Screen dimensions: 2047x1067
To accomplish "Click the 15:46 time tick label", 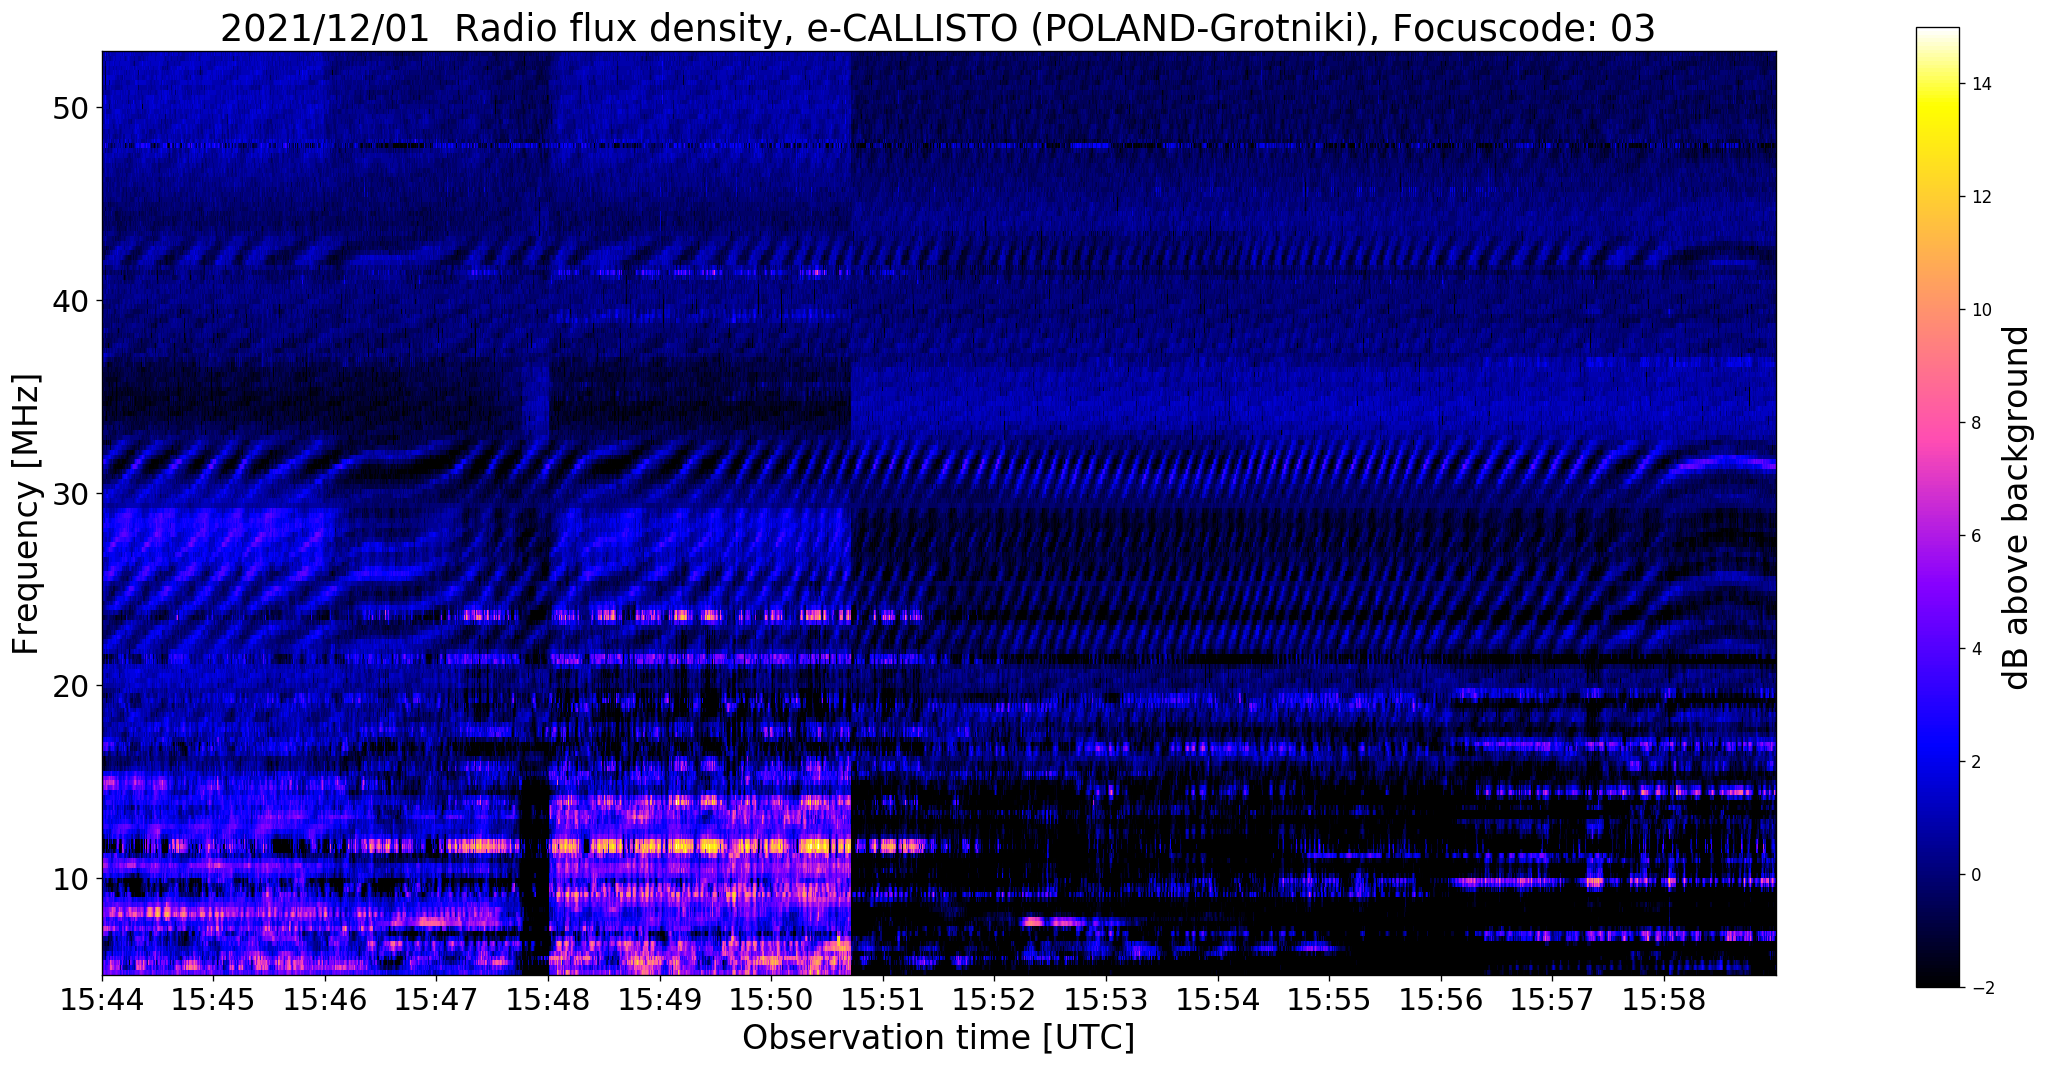I will click(325, 999).
